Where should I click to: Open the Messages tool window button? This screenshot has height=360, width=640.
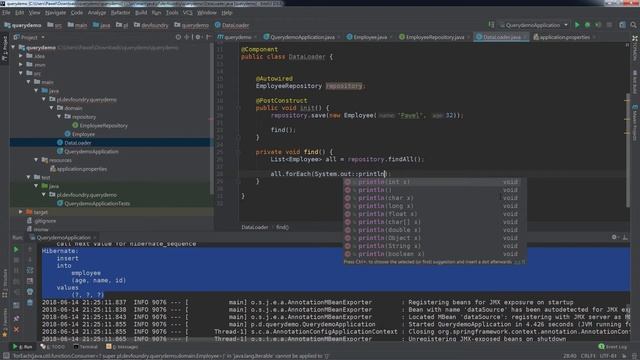click(122, 347)
